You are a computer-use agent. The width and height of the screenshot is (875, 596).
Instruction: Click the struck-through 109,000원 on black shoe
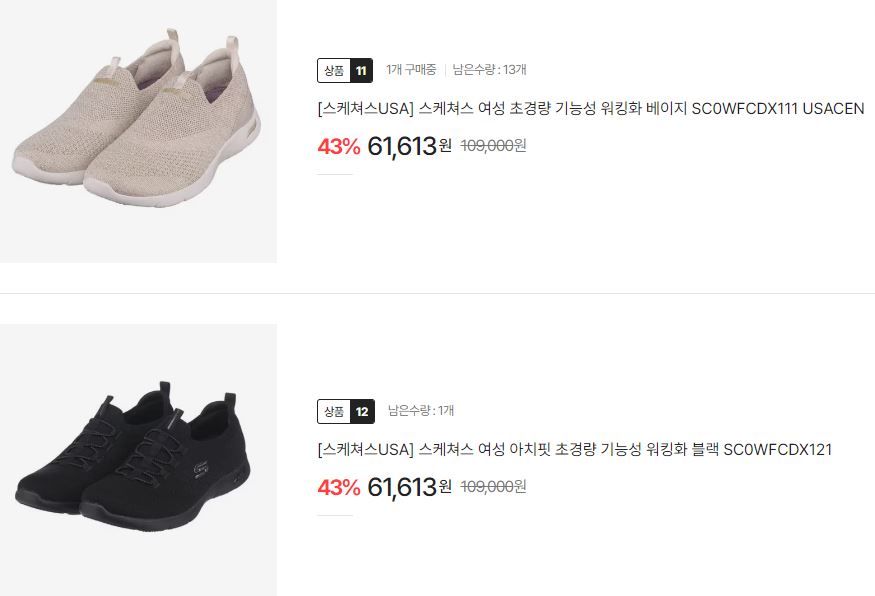point(493,487)
